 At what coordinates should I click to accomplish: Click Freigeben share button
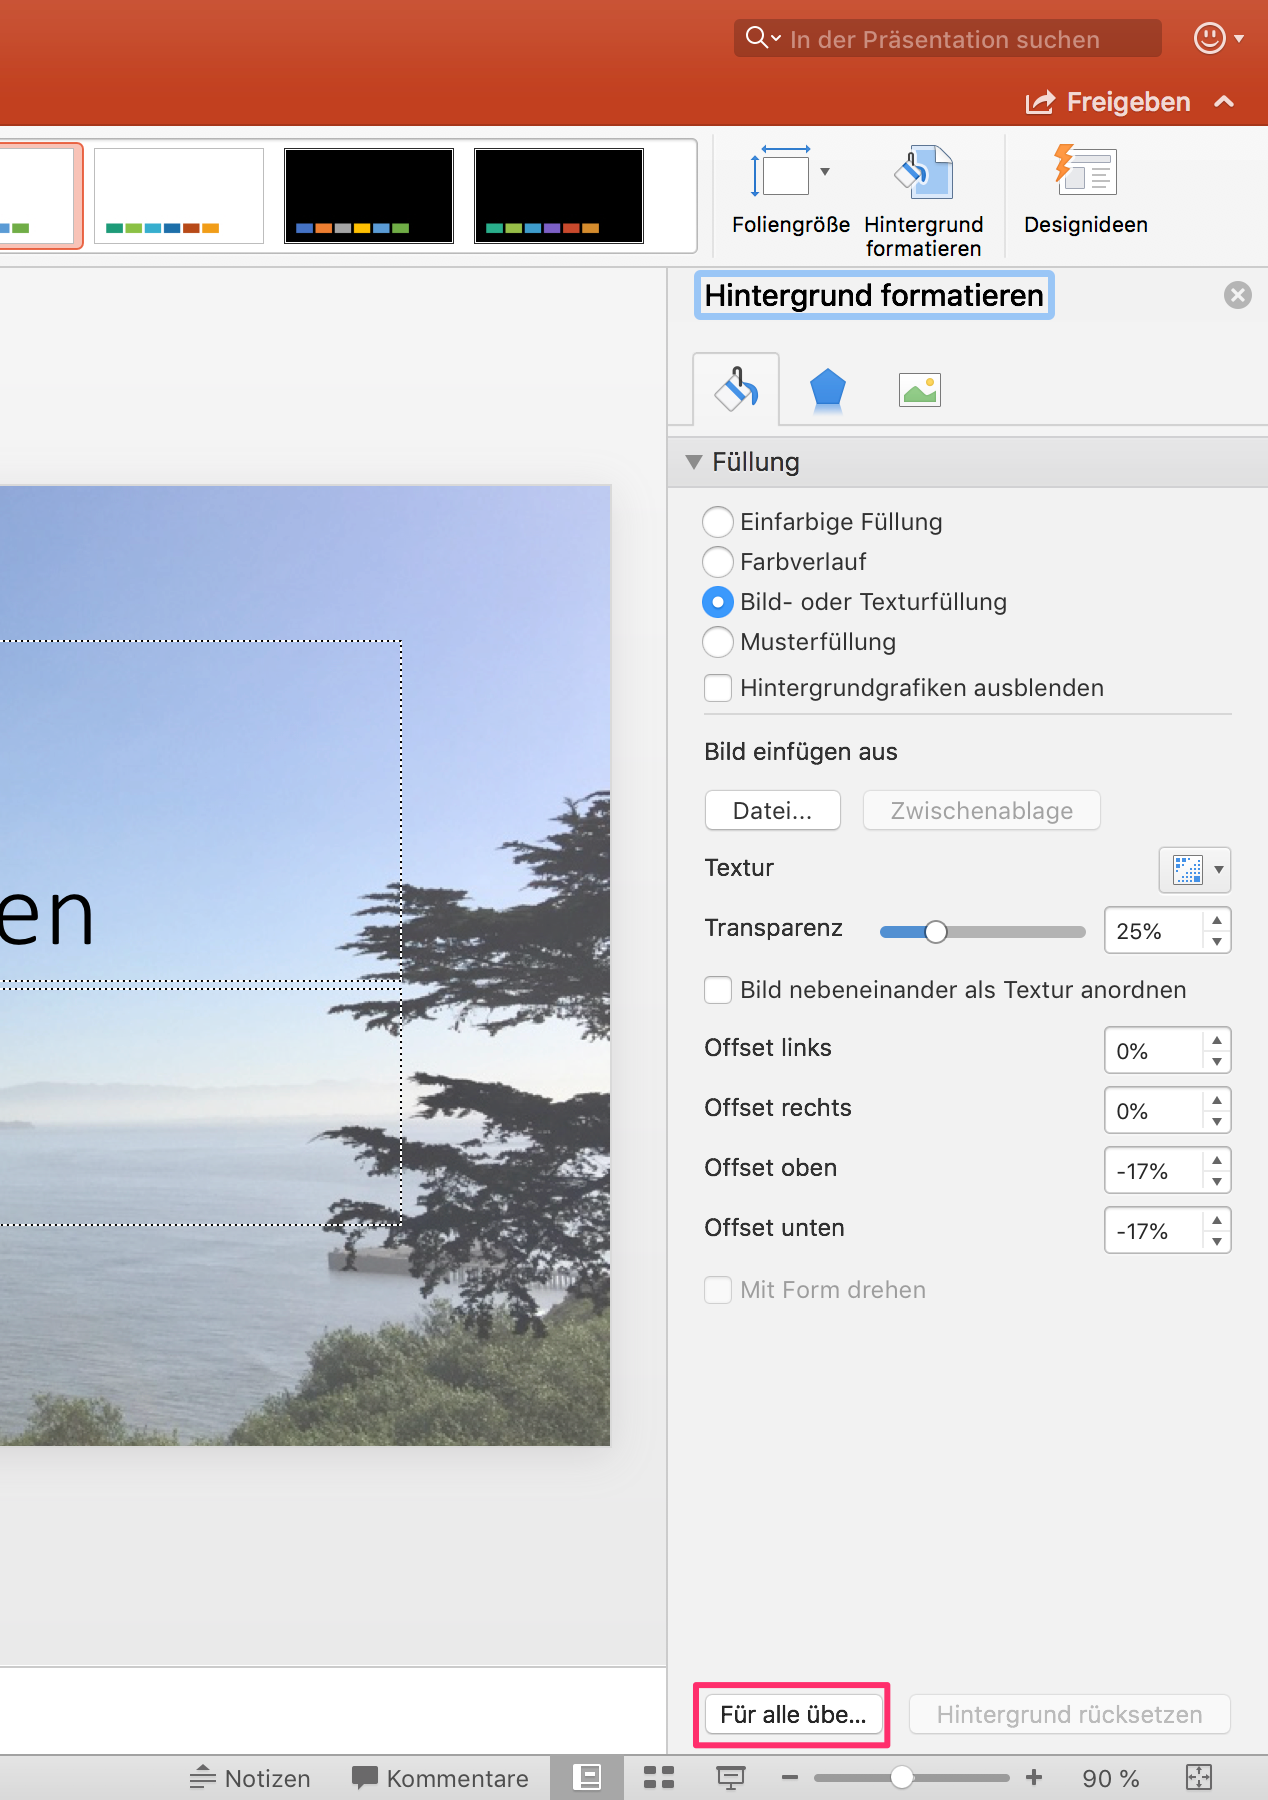click(x=1108, y=102)
